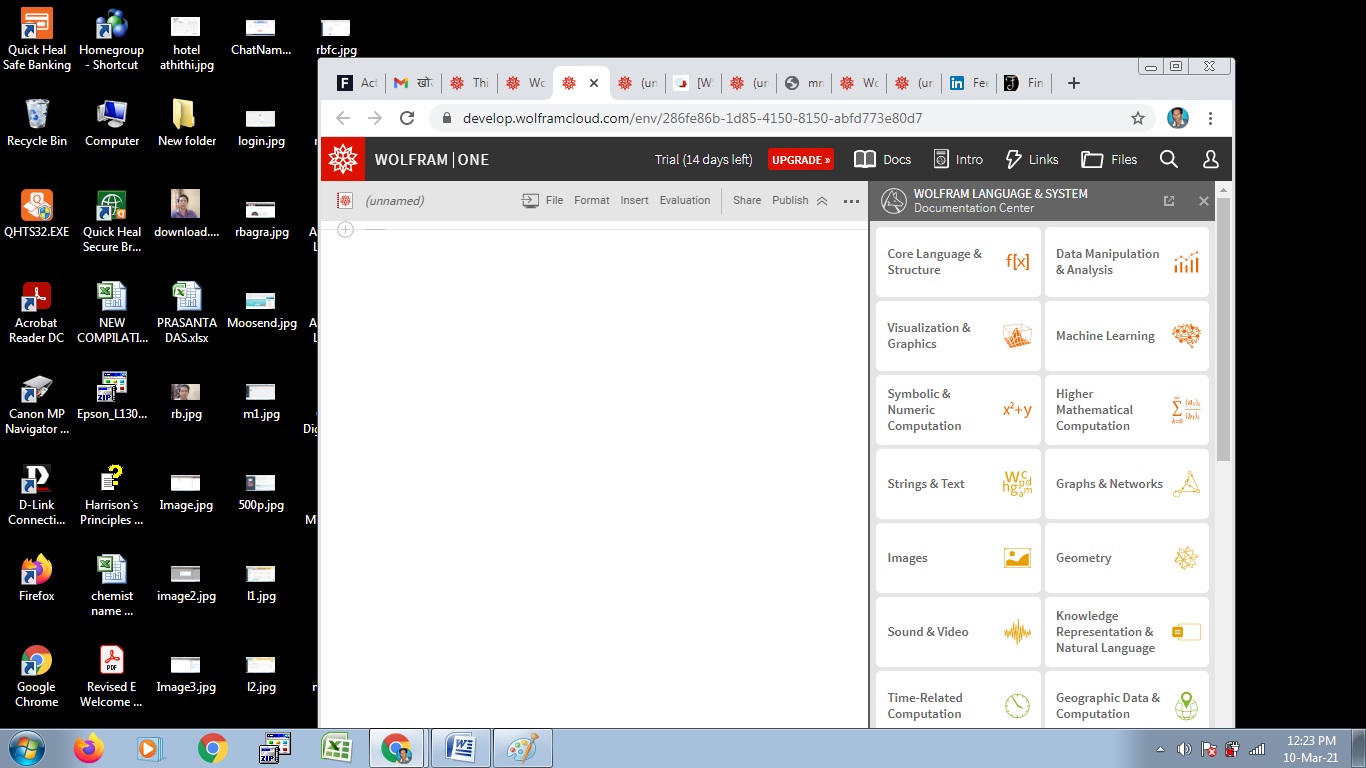Add new cell with plus circle
1366x768 pixels.
pyautogui.click(x=345, y=229)
